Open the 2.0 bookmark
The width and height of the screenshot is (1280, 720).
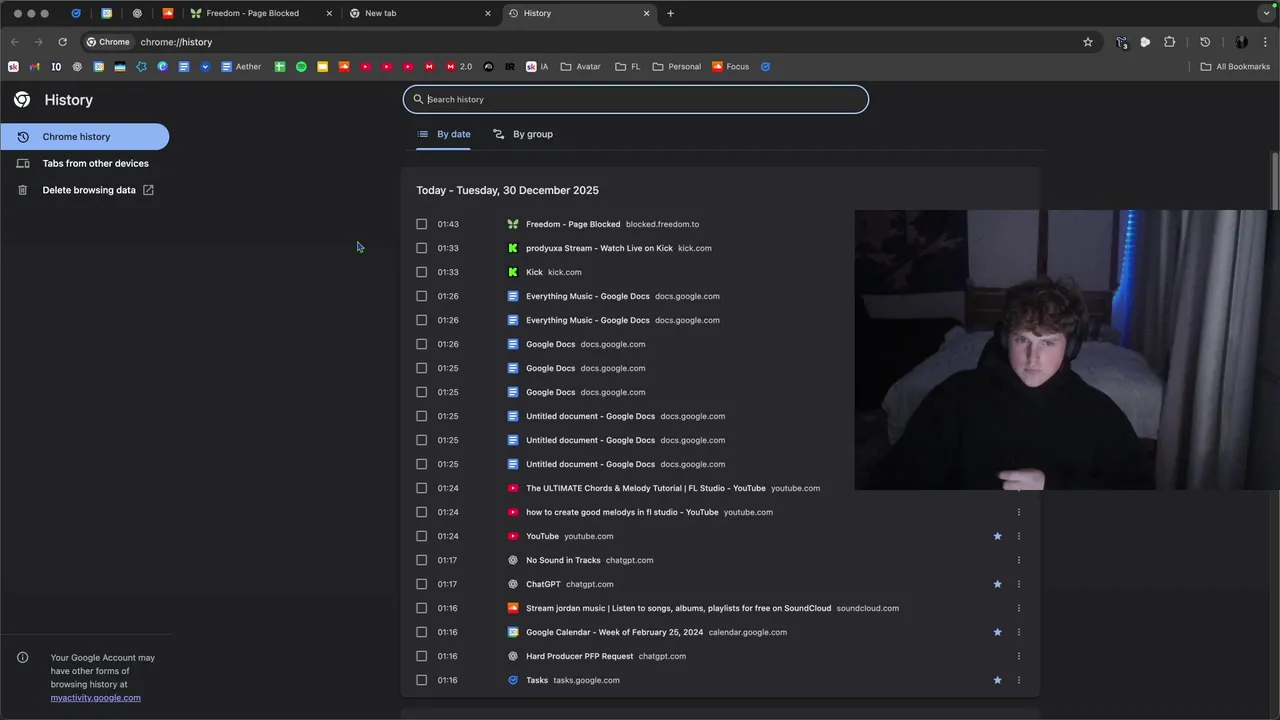pyautogui.click(x=459, y=67)
